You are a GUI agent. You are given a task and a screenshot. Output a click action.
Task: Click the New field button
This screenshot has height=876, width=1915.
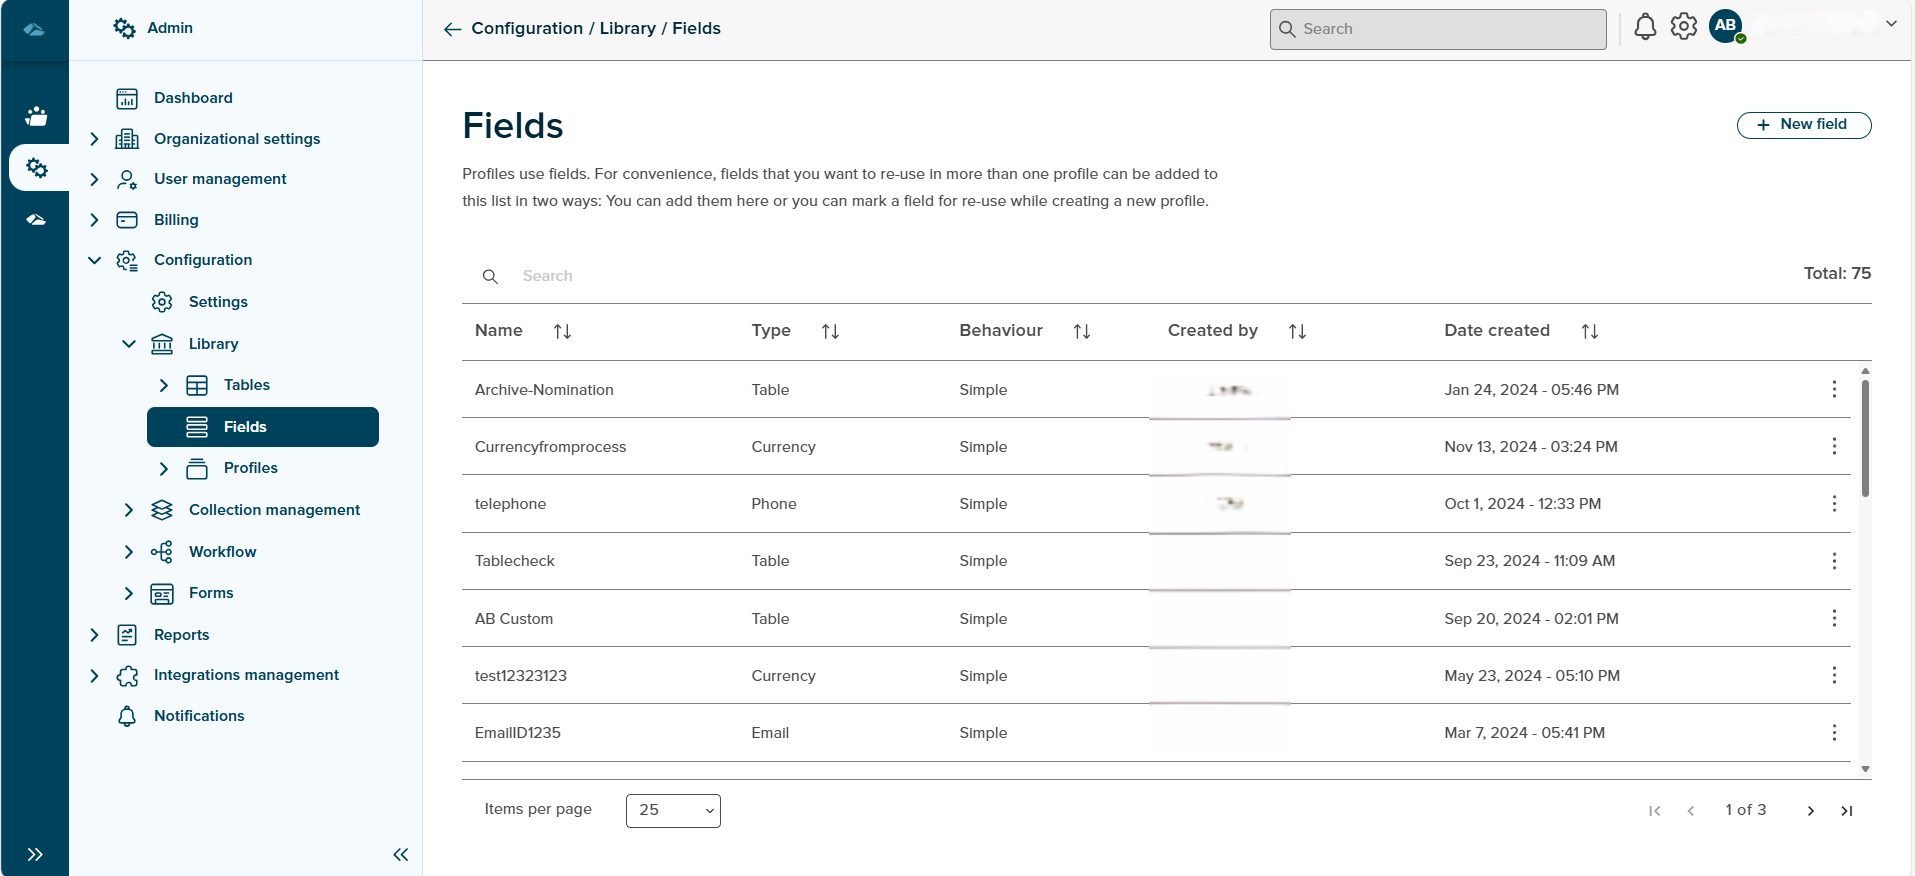(x=1803, y=125)
